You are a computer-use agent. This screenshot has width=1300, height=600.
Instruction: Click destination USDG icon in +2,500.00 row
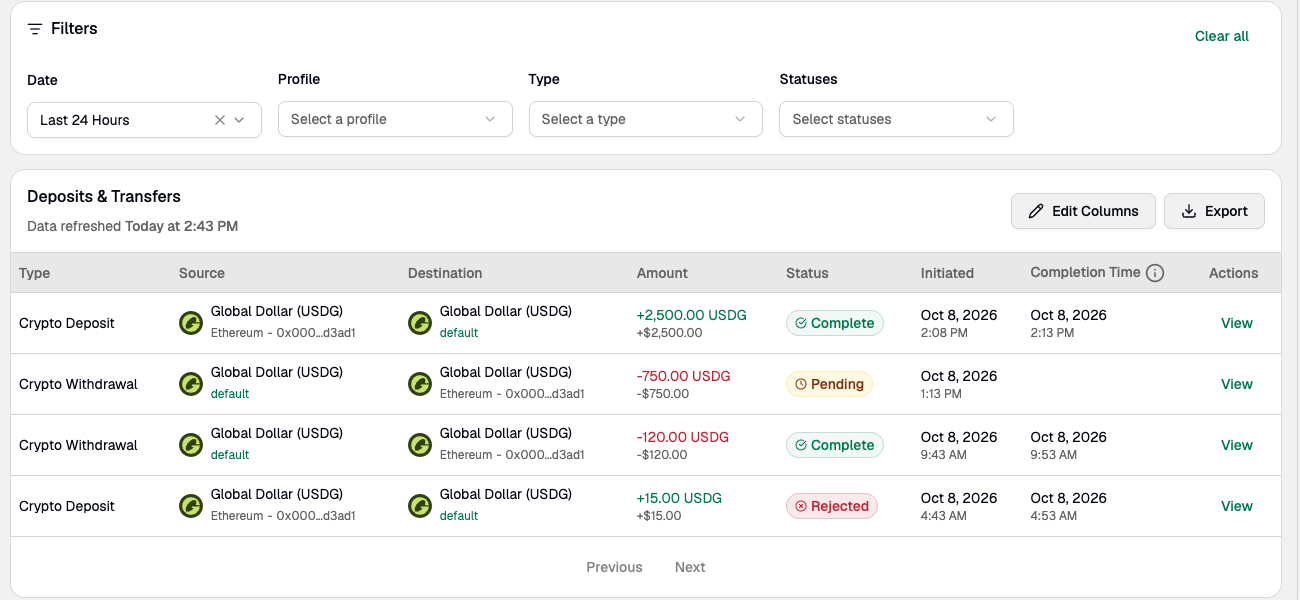click(x=420, y=323)
